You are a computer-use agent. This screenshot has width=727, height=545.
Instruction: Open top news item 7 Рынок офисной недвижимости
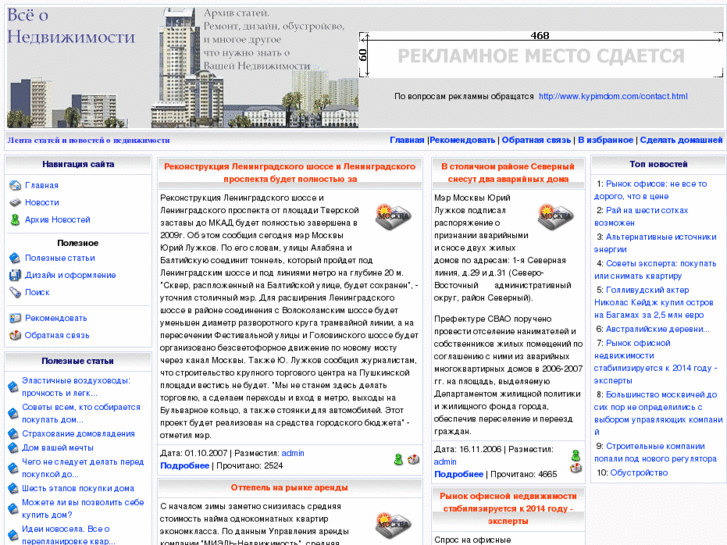(x=656, y=362)
